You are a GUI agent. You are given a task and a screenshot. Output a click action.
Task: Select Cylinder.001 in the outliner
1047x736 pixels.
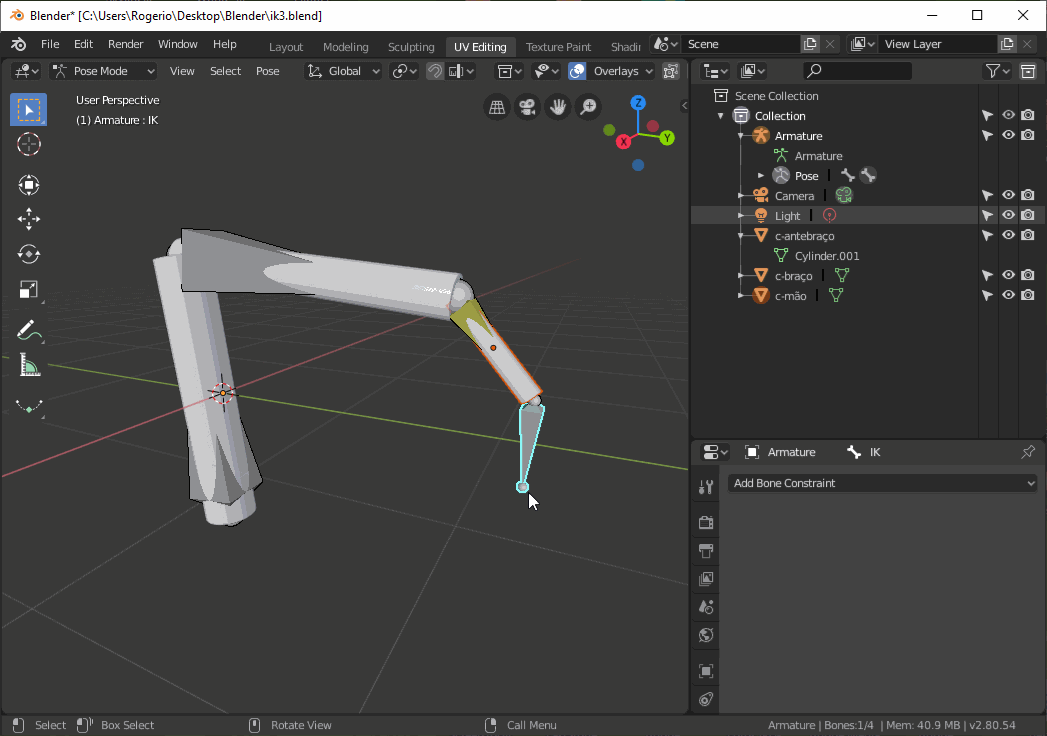click(826, 255)
